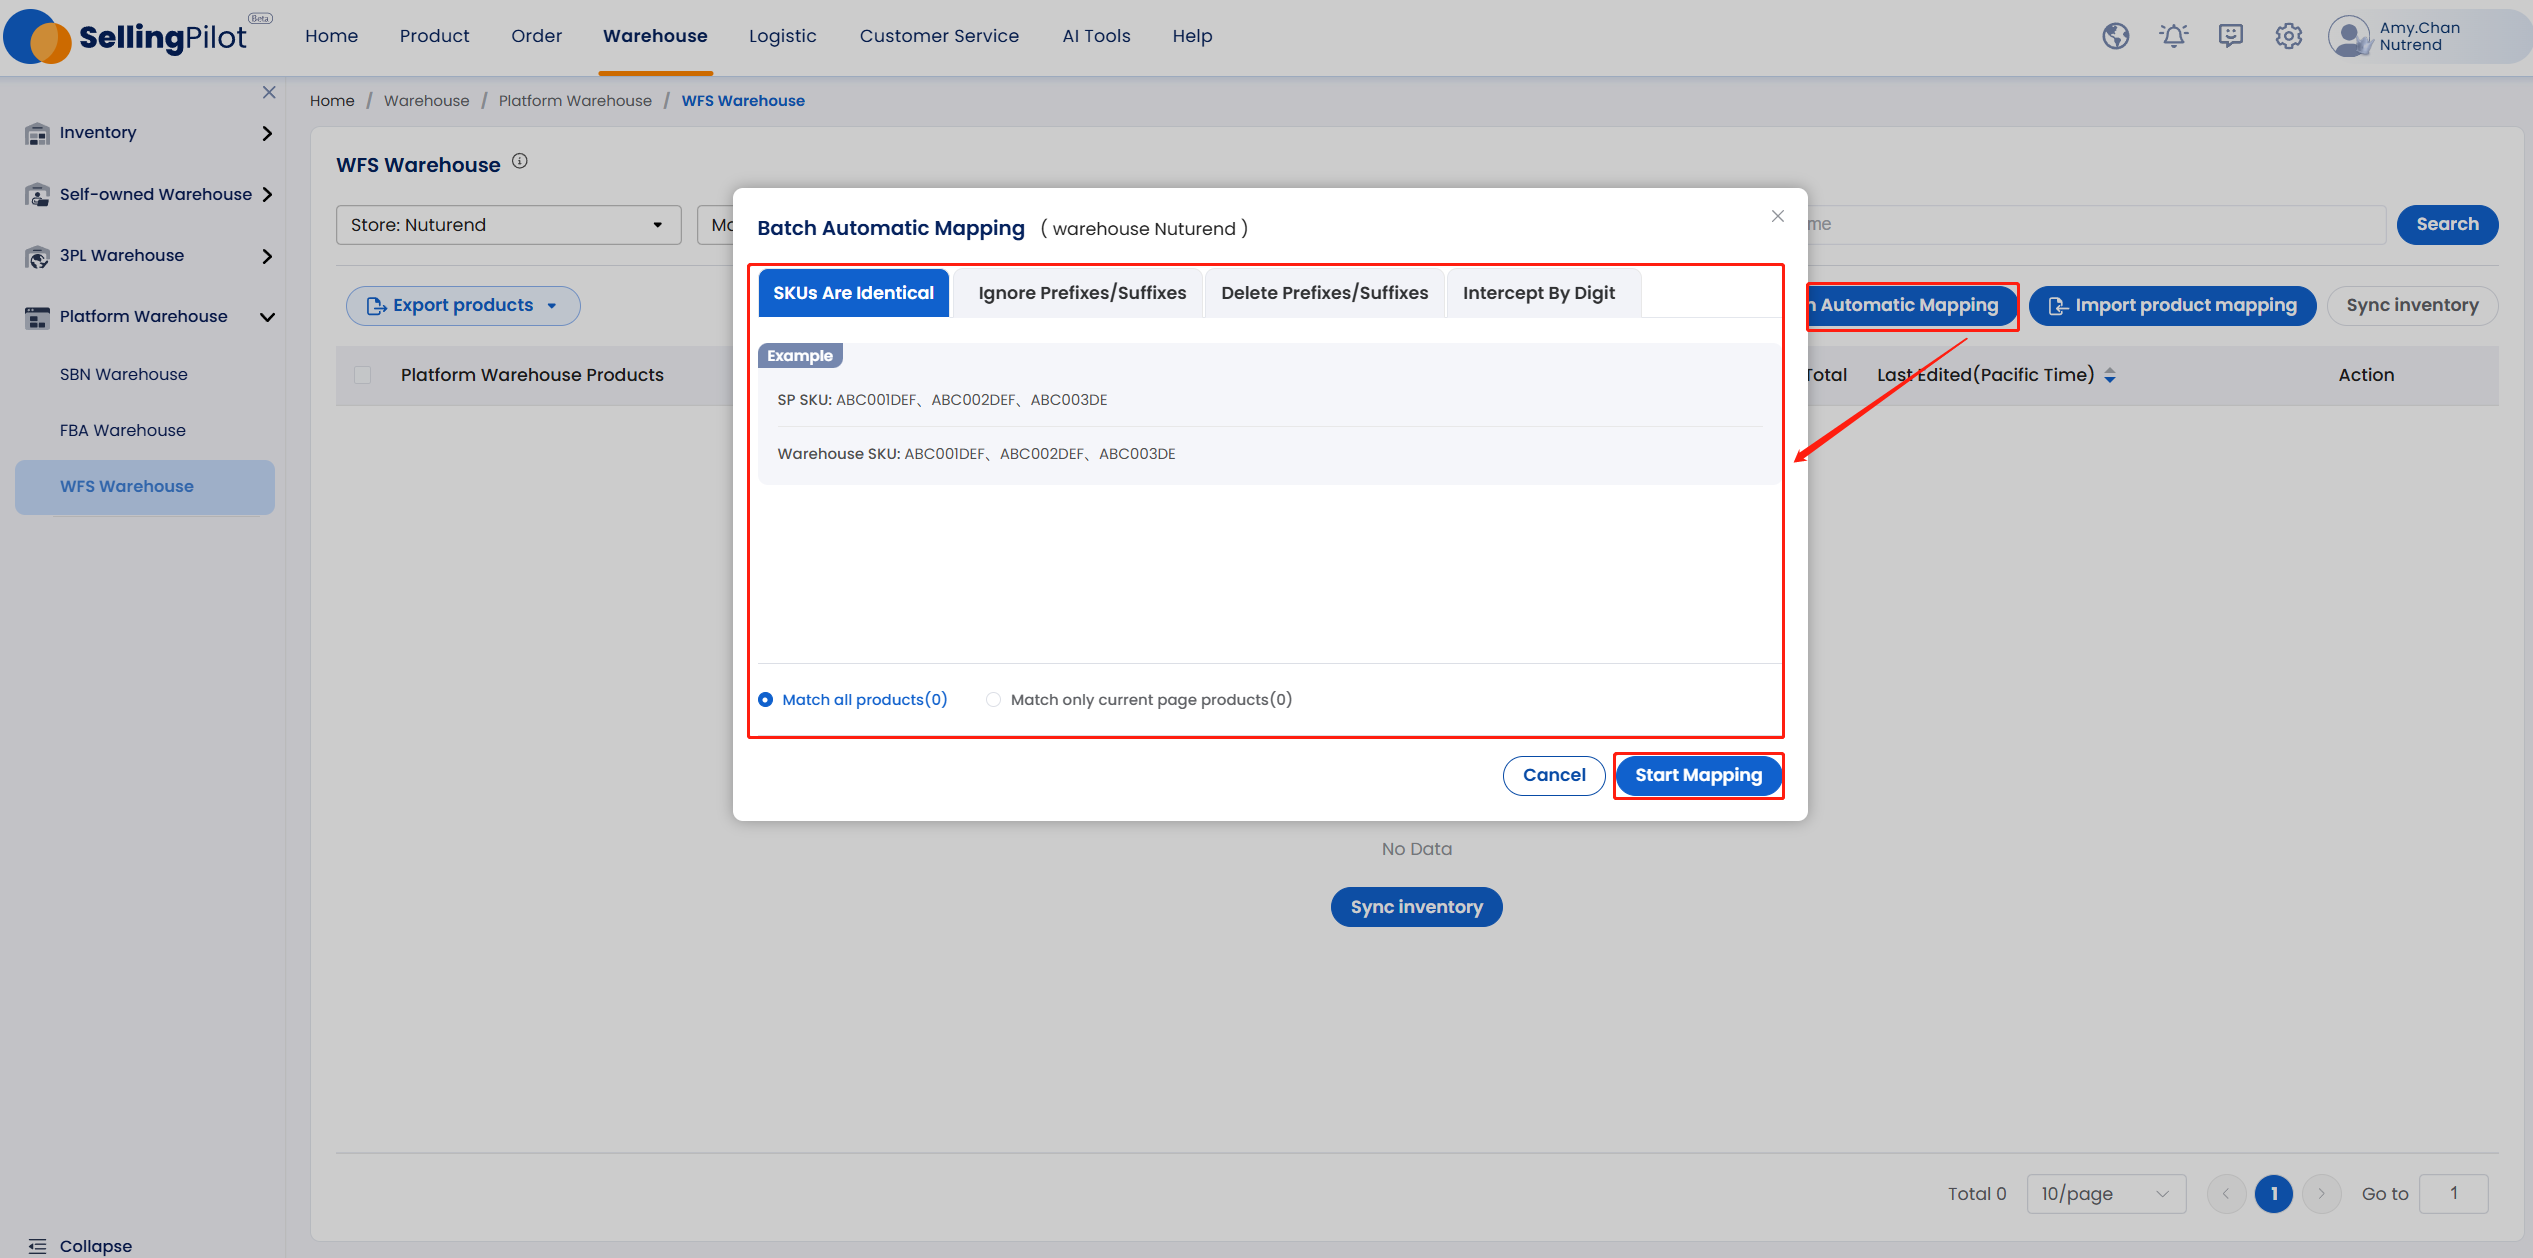
Task: Click page number 1 button
Action: click(2273, 1194)
